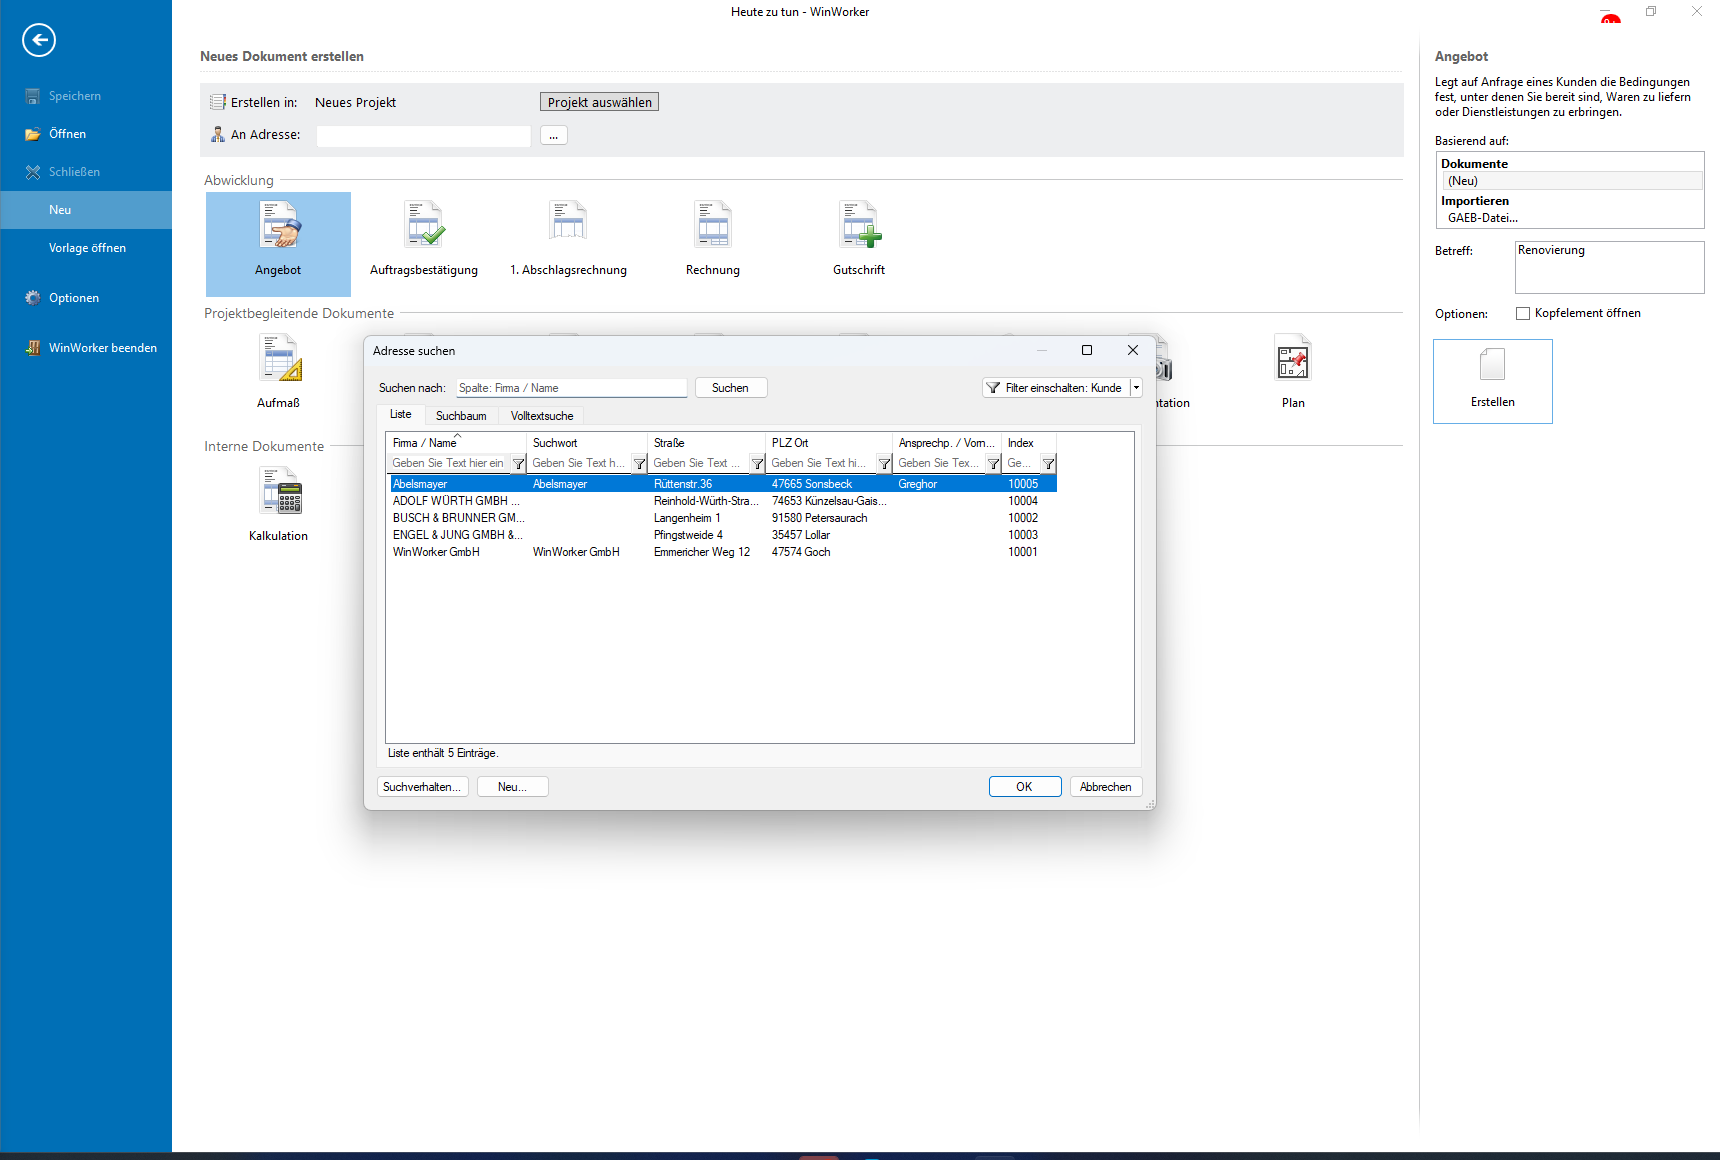Viewport: 1720px width, 1160px height.
Task: Select the Angebot document icon
Action: click(x=279, y=226)
